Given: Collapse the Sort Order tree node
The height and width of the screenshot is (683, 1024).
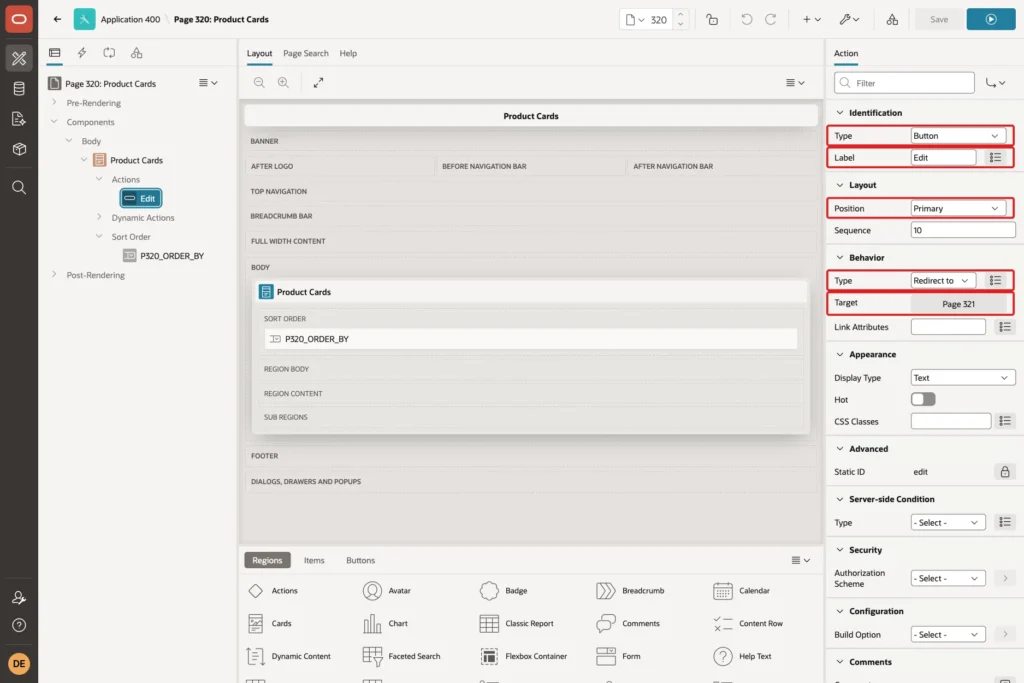Looking at the screenshot, I should tap(99, 236).
